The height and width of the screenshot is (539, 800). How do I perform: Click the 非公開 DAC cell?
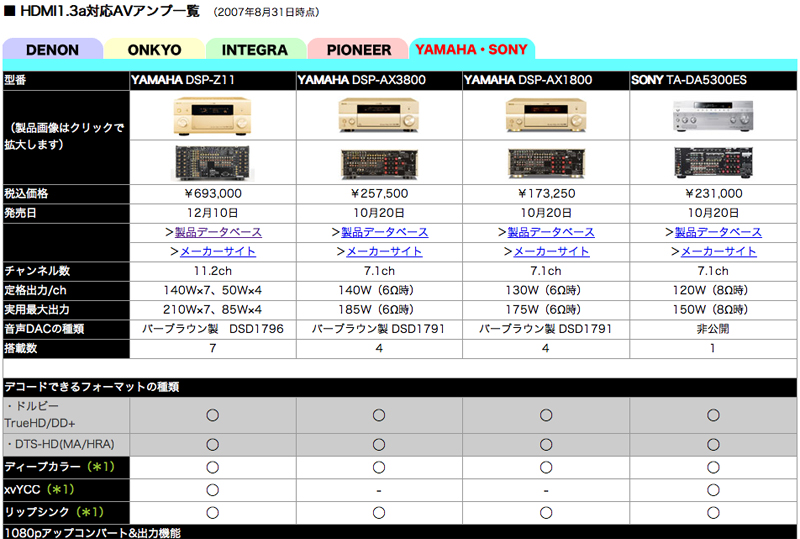click(713, 329)
